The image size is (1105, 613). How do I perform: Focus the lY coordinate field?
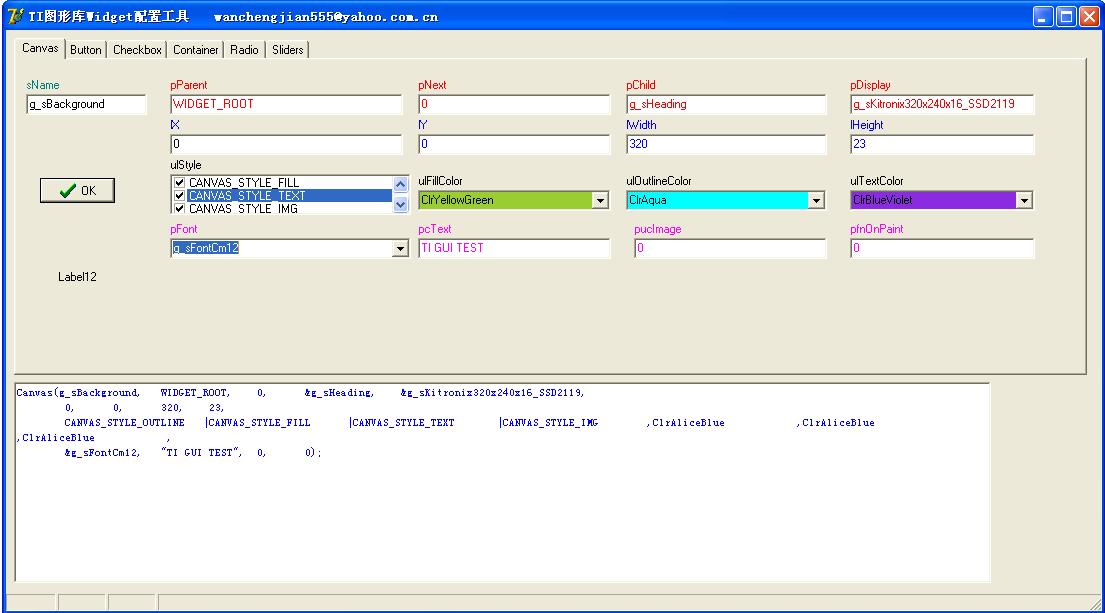[x=514, y=144]
